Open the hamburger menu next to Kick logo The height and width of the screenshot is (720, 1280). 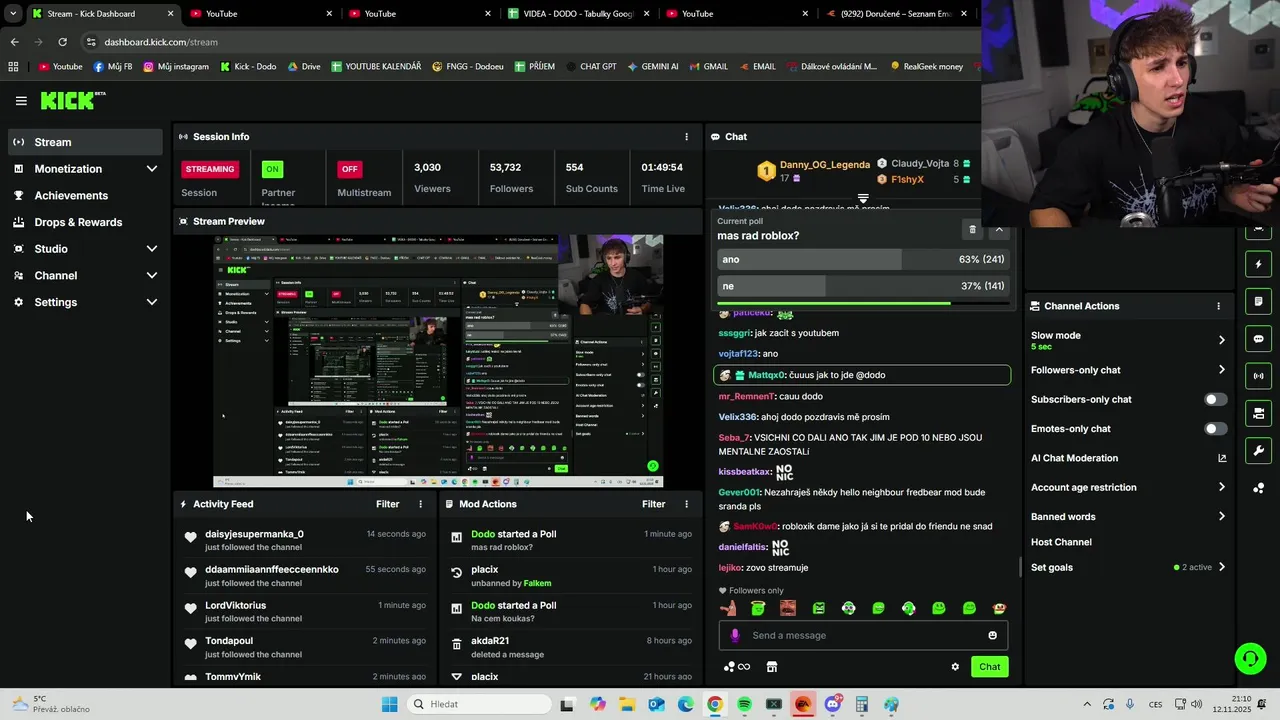(21, 101)
